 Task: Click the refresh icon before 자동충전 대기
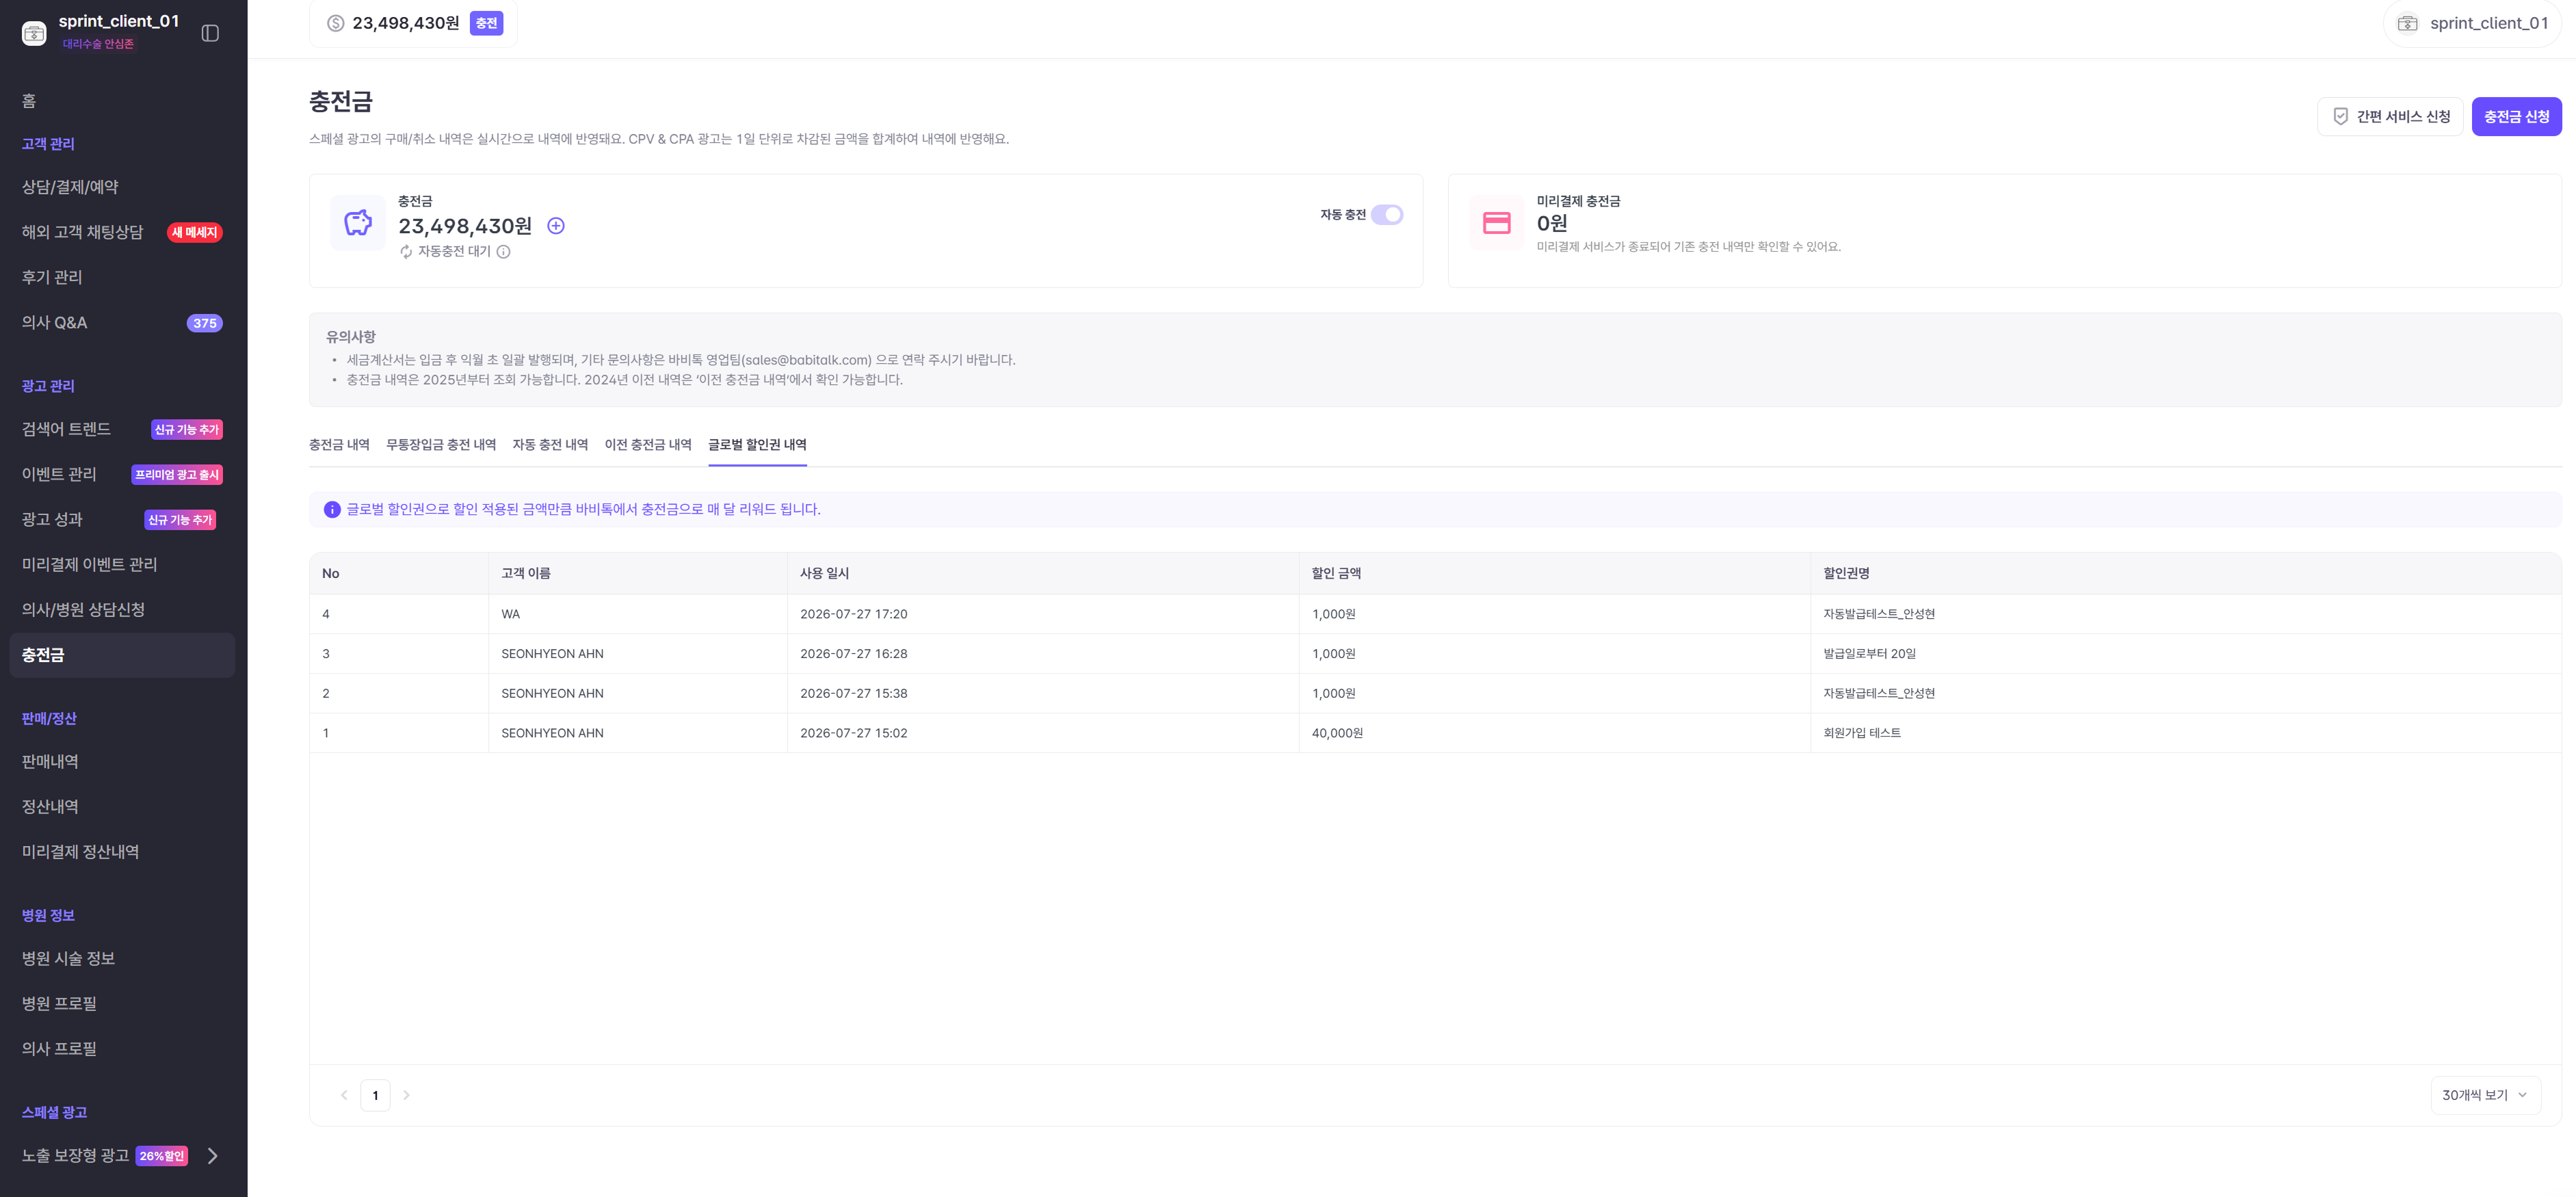coord(406,252)
